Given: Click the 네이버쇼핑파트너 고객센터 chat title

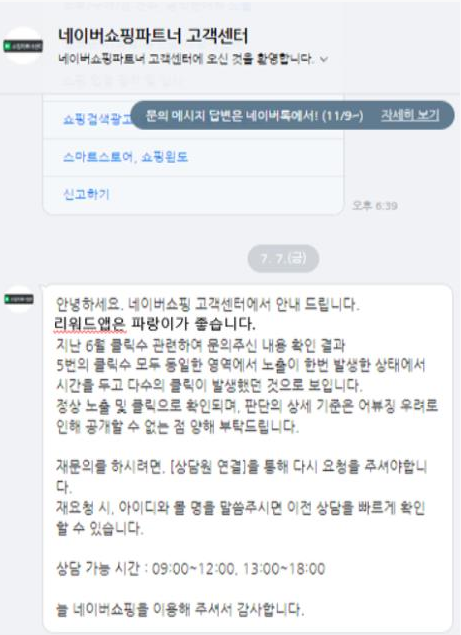Looking at the screenshot, I should [x=153, y=36].
